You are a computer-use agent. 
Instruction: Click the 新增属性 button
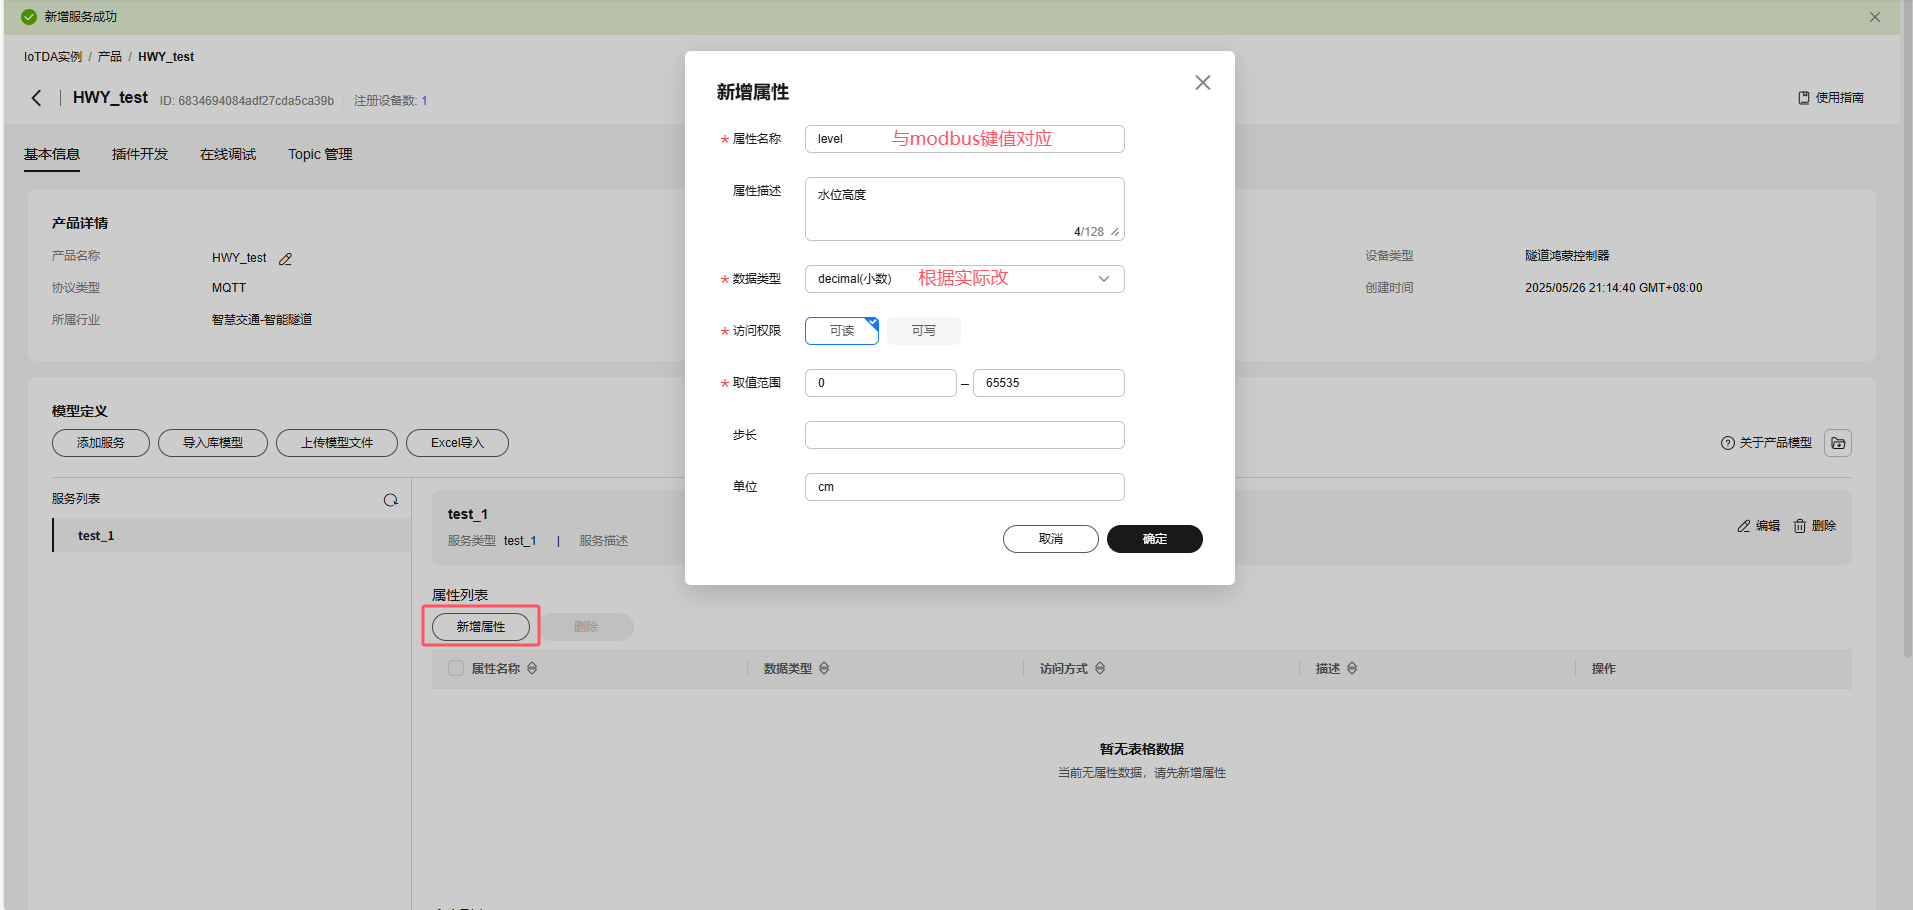tap(481, 627)
